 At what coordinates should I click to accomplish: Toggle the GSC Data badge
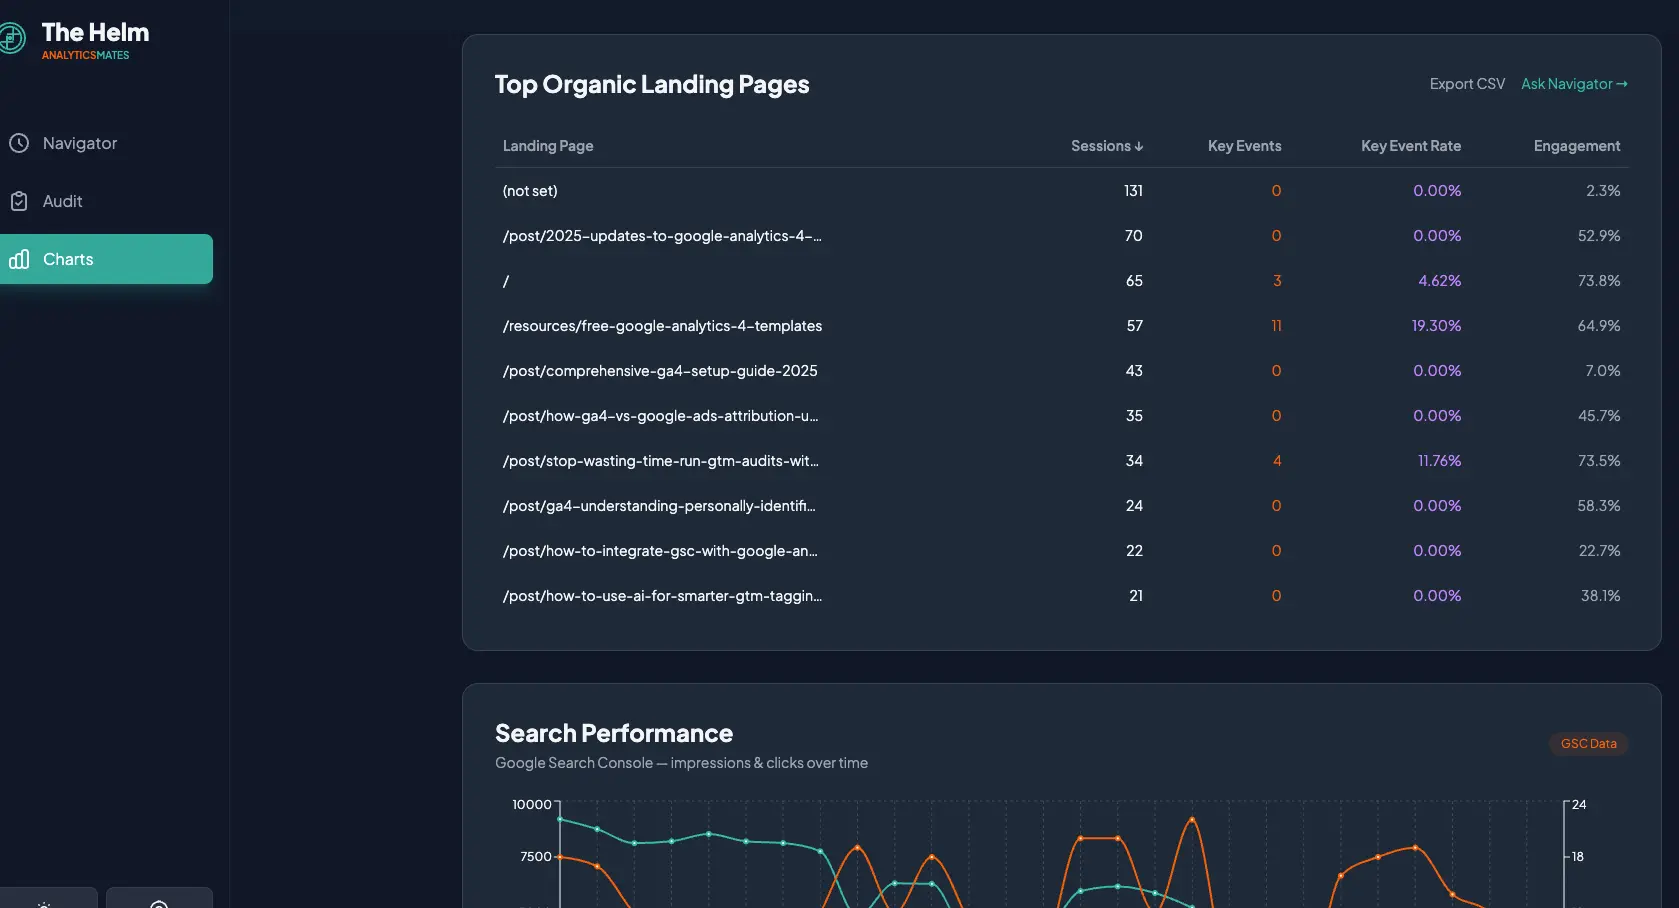[1588, 743]
